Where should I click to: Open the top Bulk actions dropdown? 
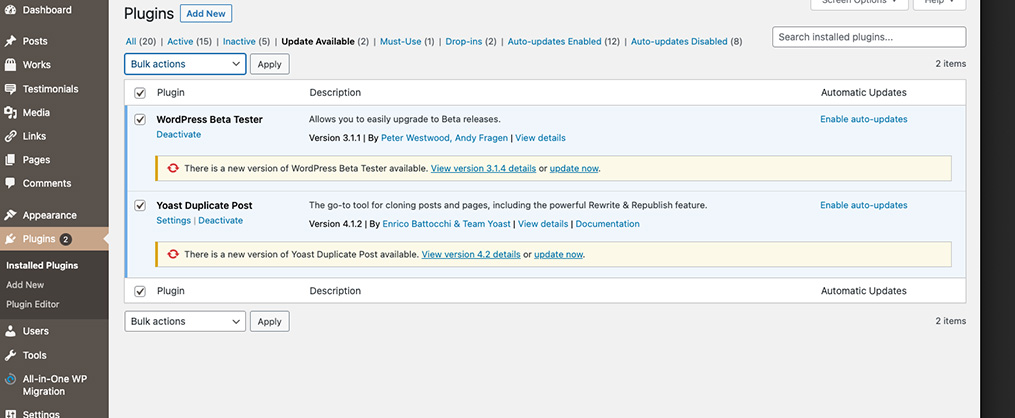pos(185,64)
